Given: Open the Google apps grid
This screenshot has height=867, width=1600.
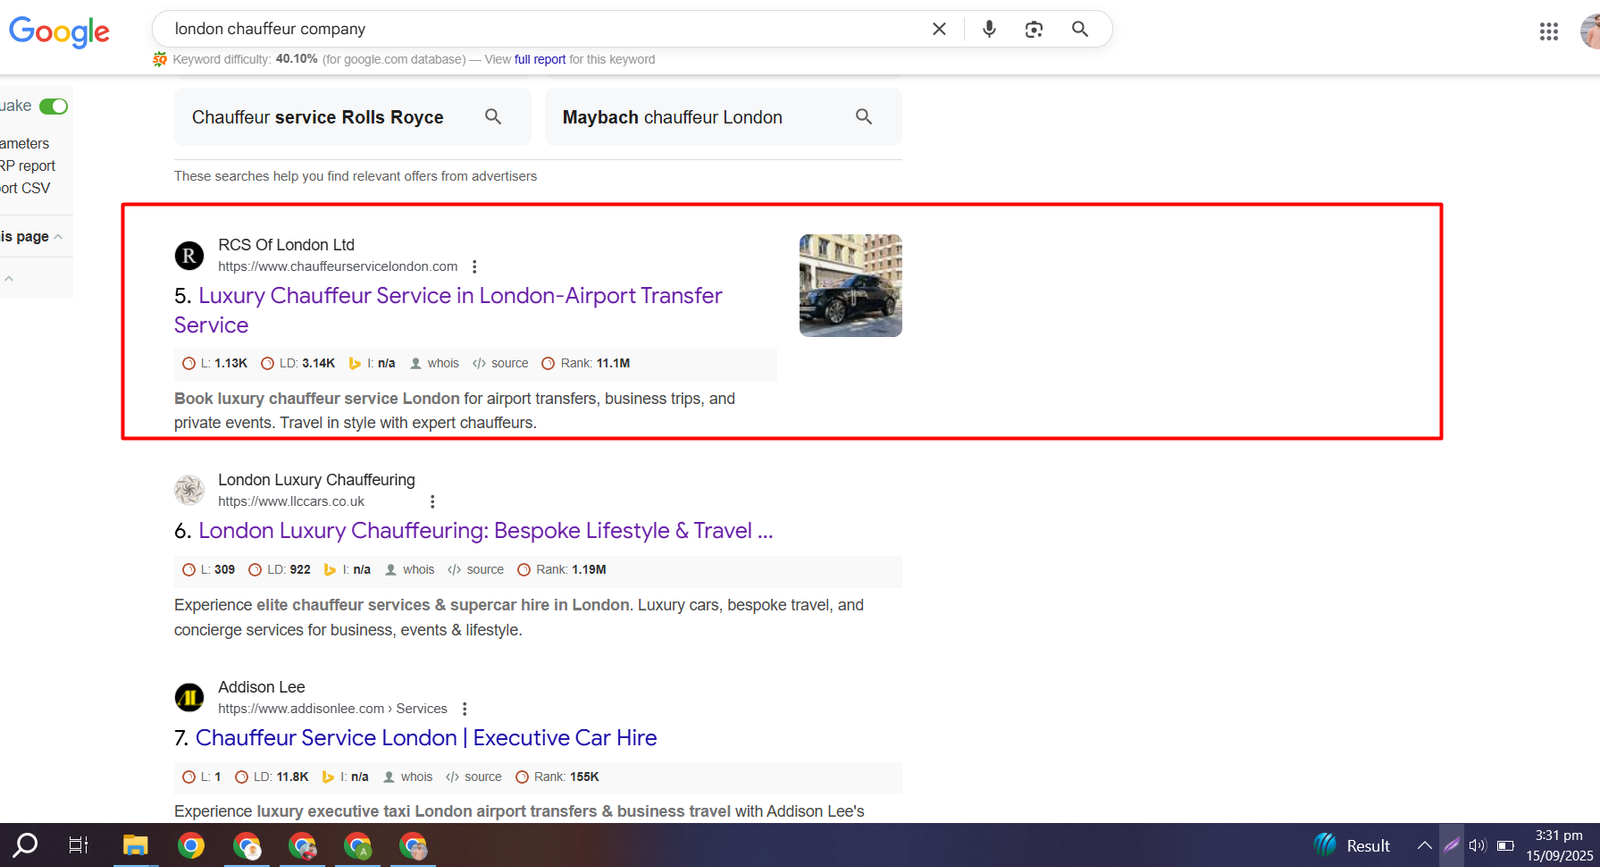Looking at the screenshot, I should point(1548,32).
